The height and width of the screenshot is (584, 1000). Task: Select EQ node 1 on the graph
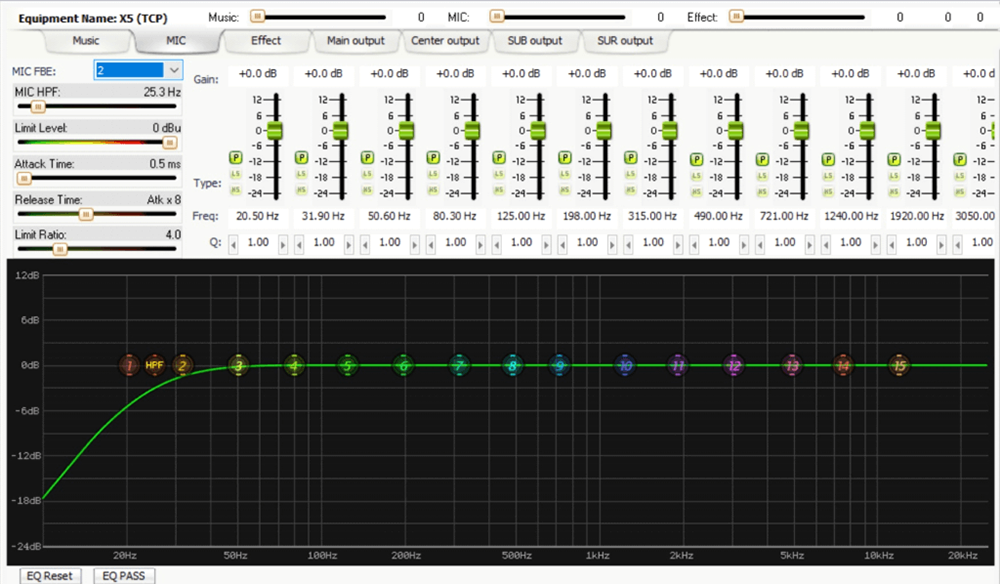[129, 365]
